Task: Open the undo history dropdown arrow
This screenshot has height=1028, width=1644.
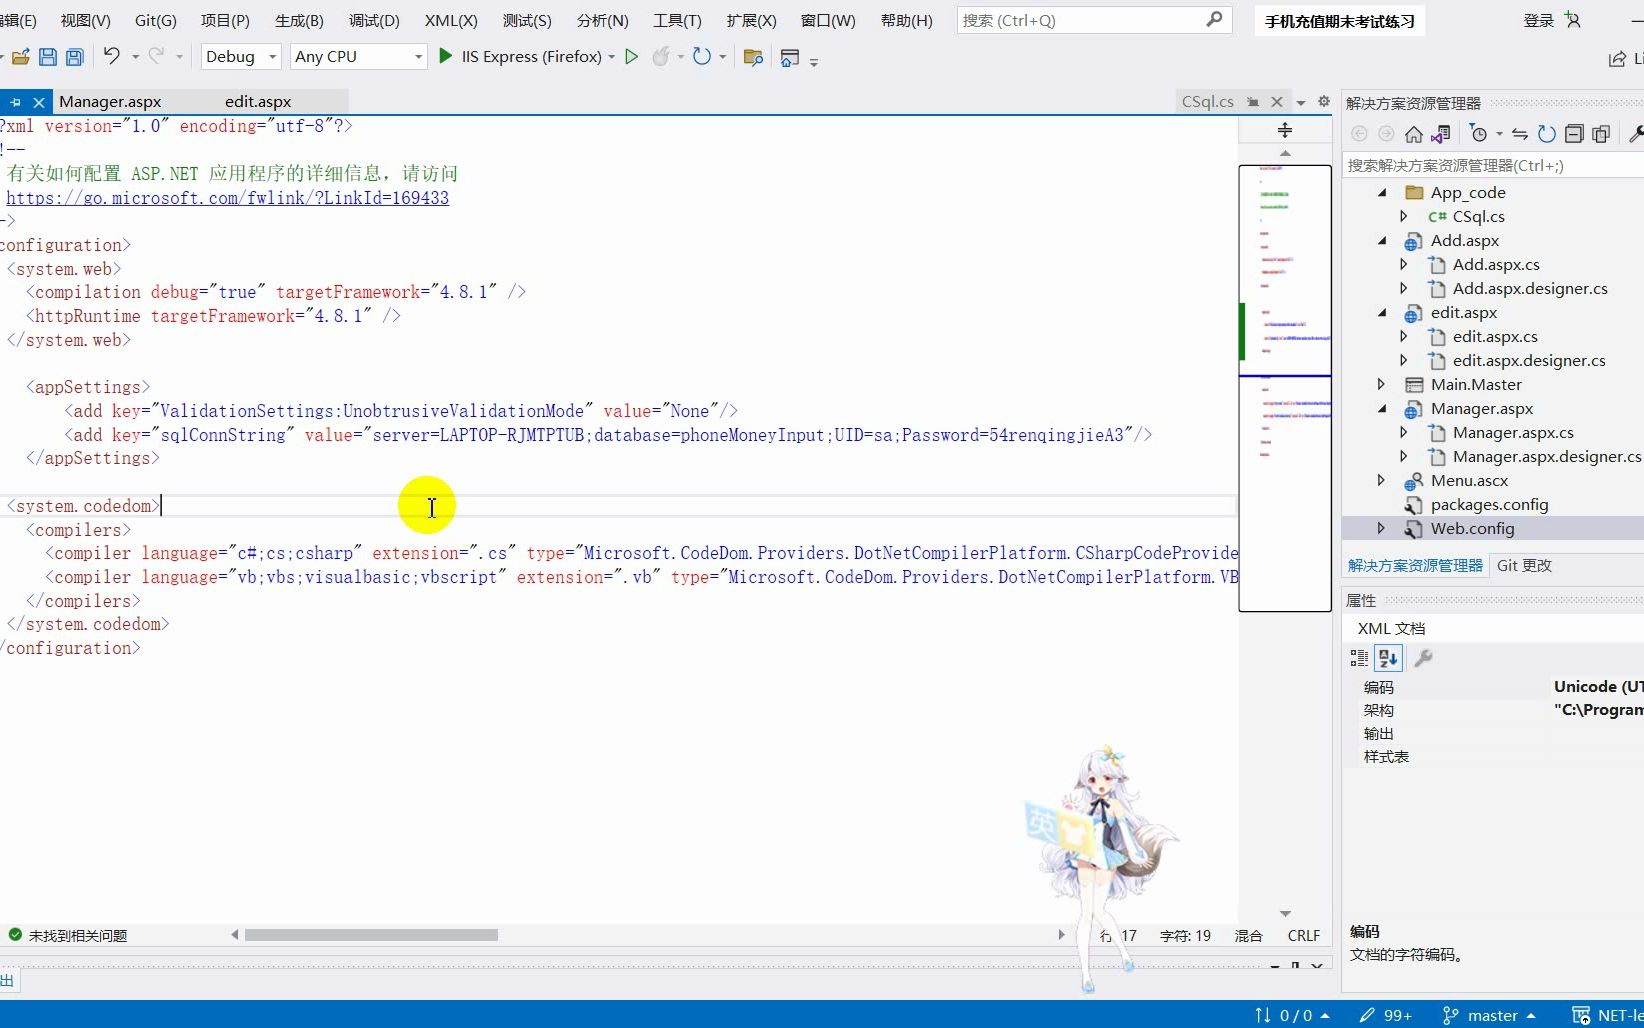Action: point(135,57)
